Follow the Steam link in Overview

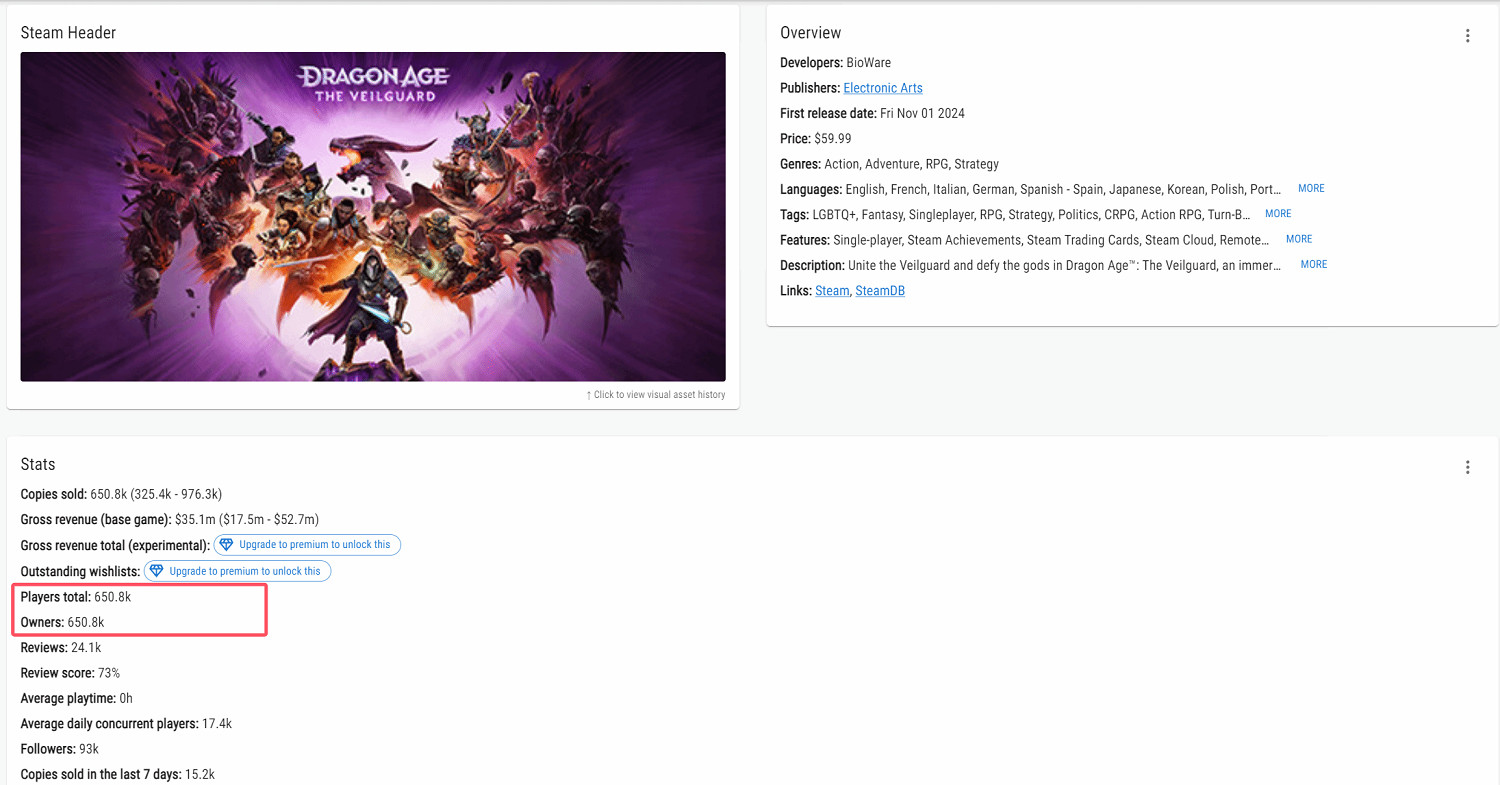pos(831,291)
